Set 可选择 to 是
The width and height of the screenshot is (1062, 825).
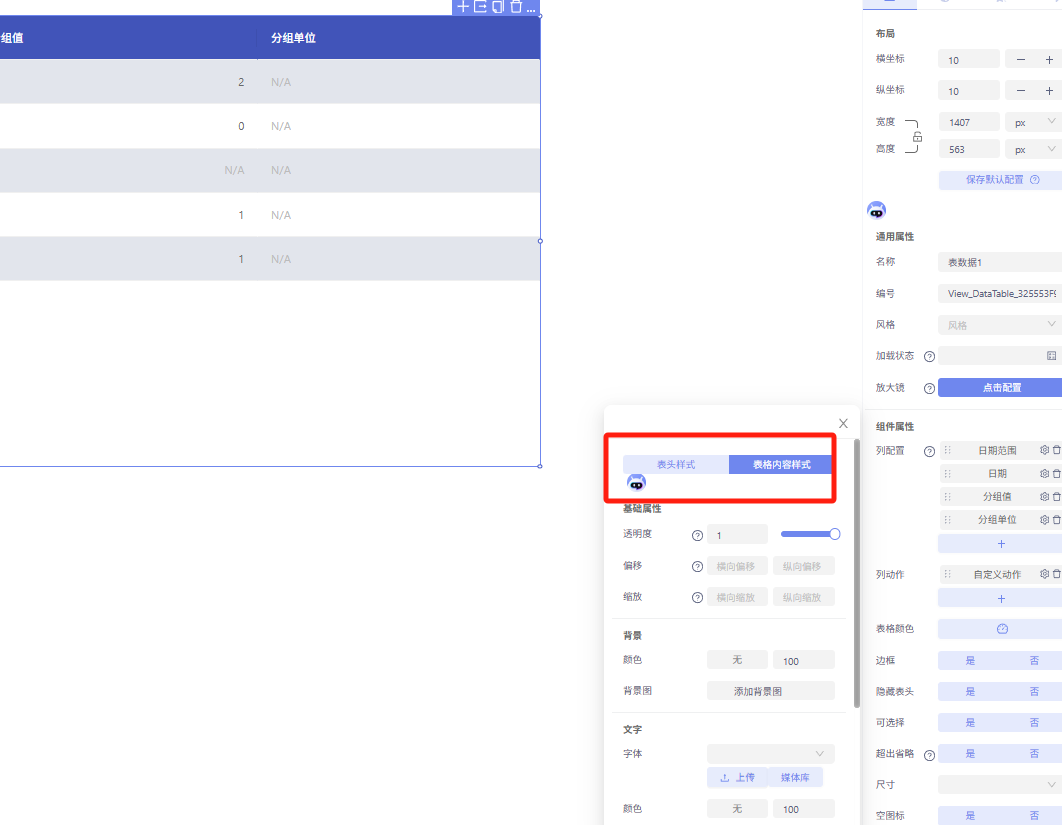click(970, 723)
